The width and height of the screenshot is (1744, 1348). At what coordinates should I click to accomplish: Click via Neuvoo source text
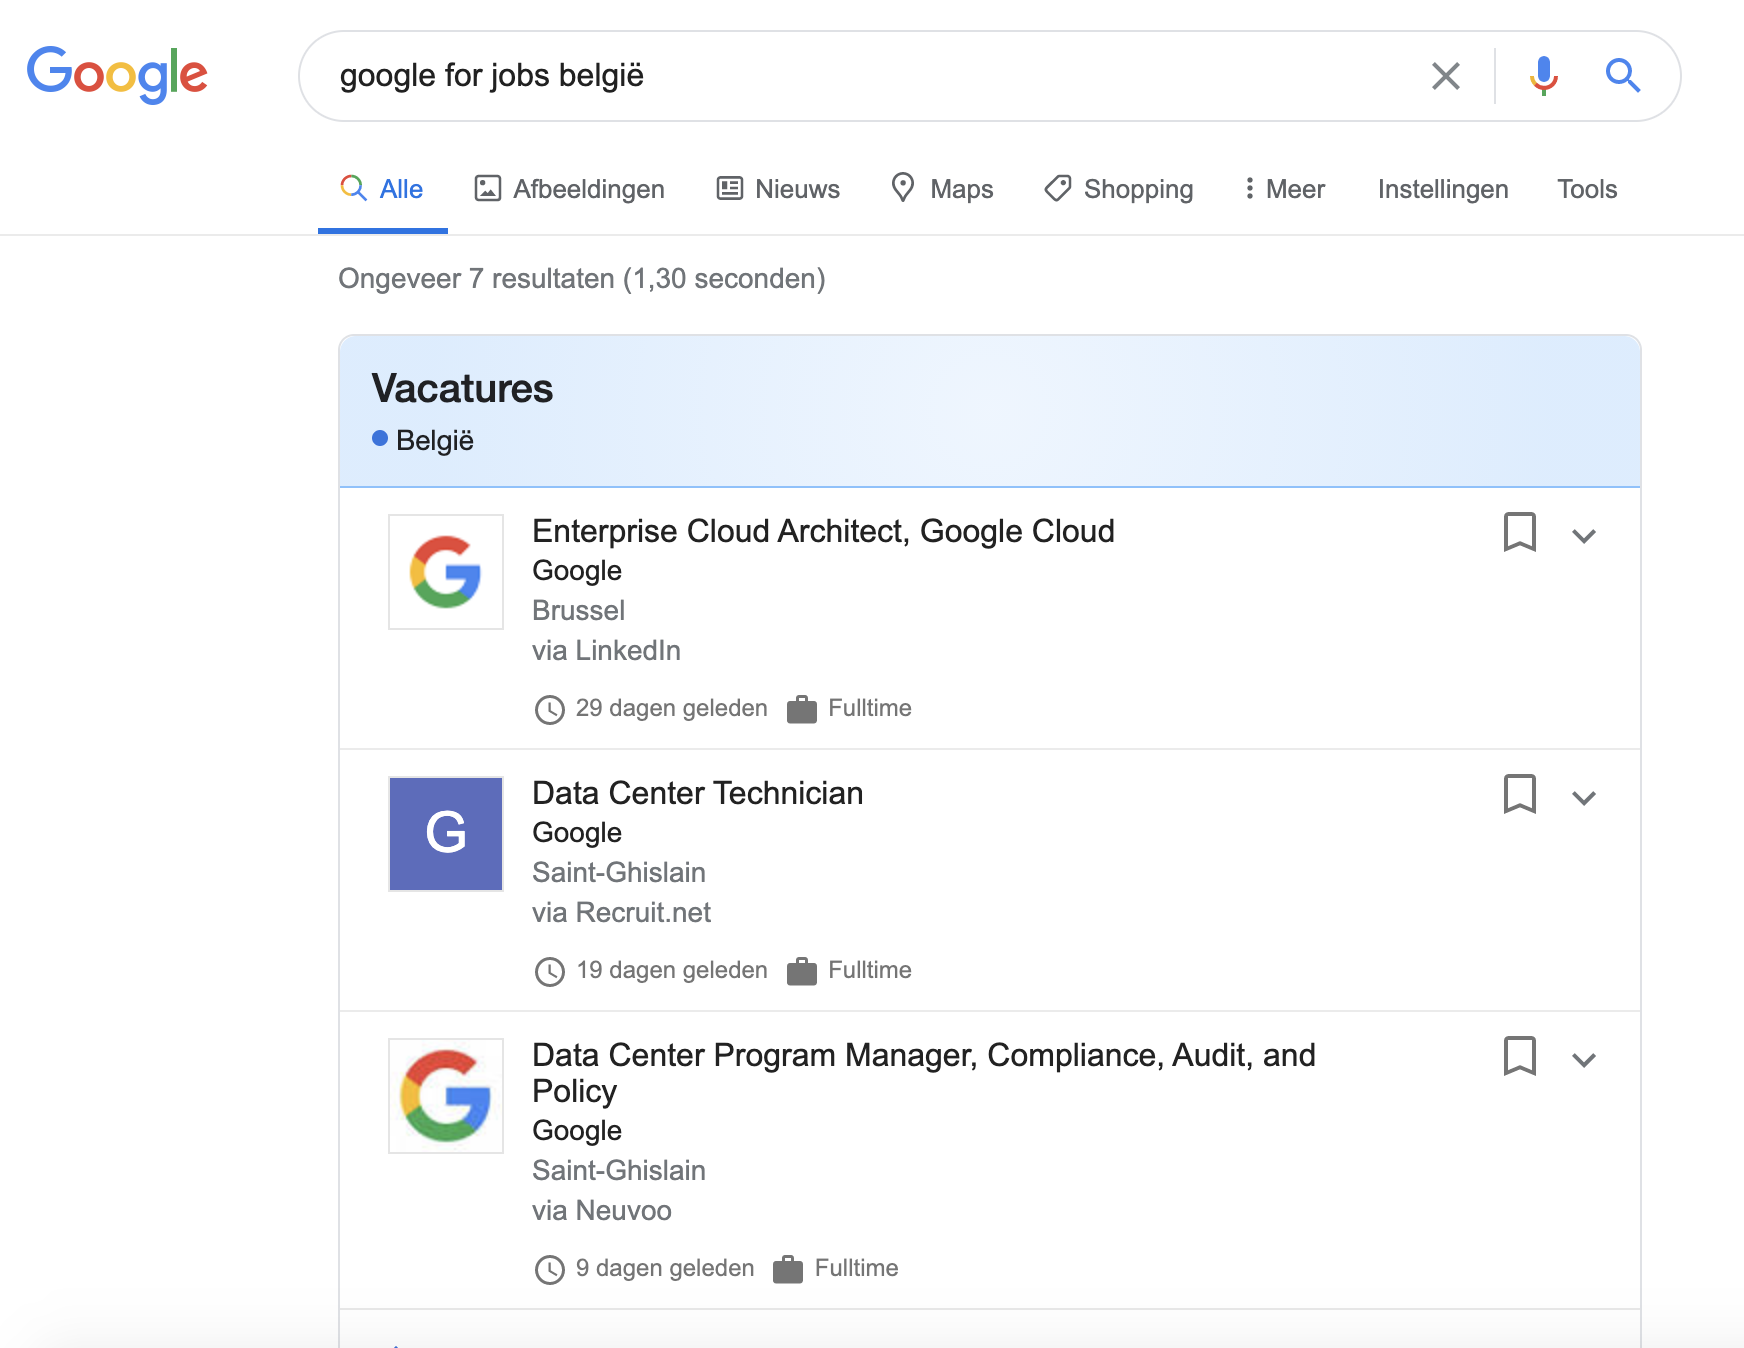602,1210
